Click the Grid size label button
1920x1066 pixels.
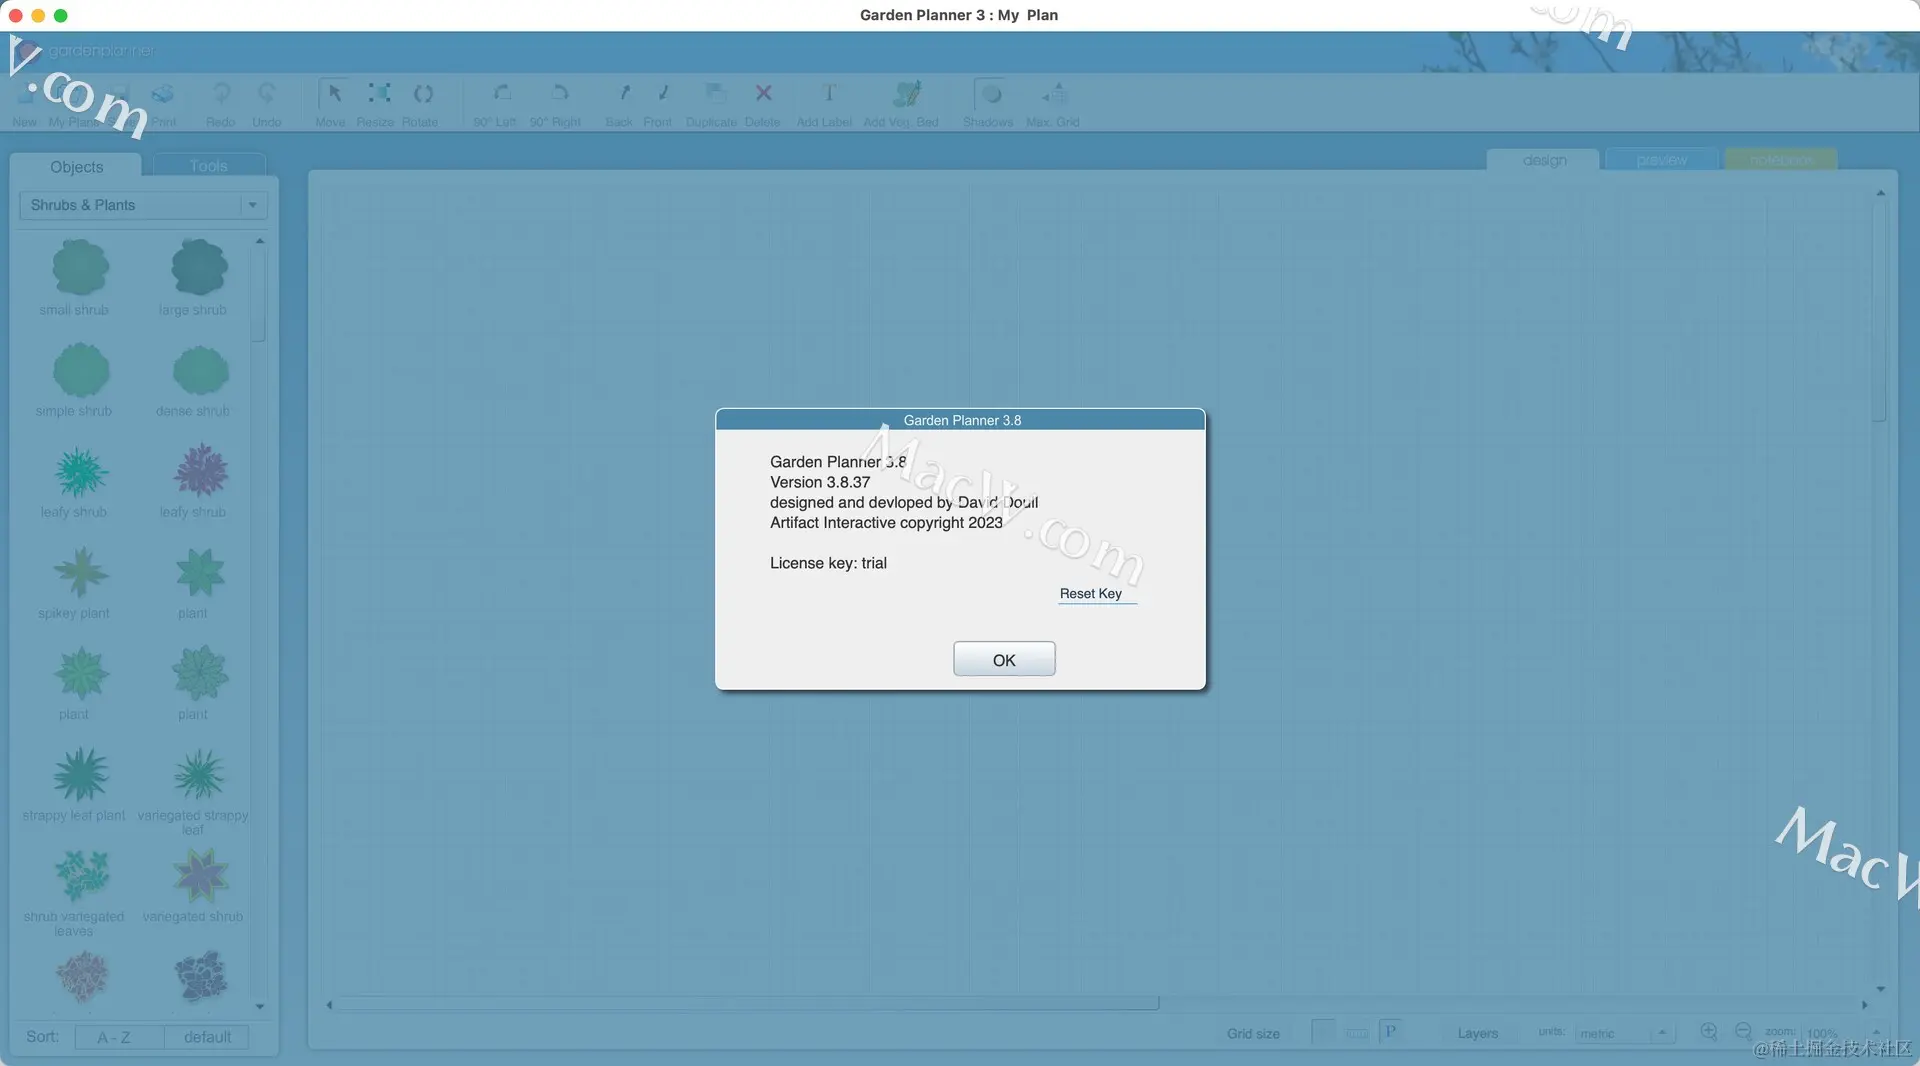pyautogui.click(x=1253, y=1033)
